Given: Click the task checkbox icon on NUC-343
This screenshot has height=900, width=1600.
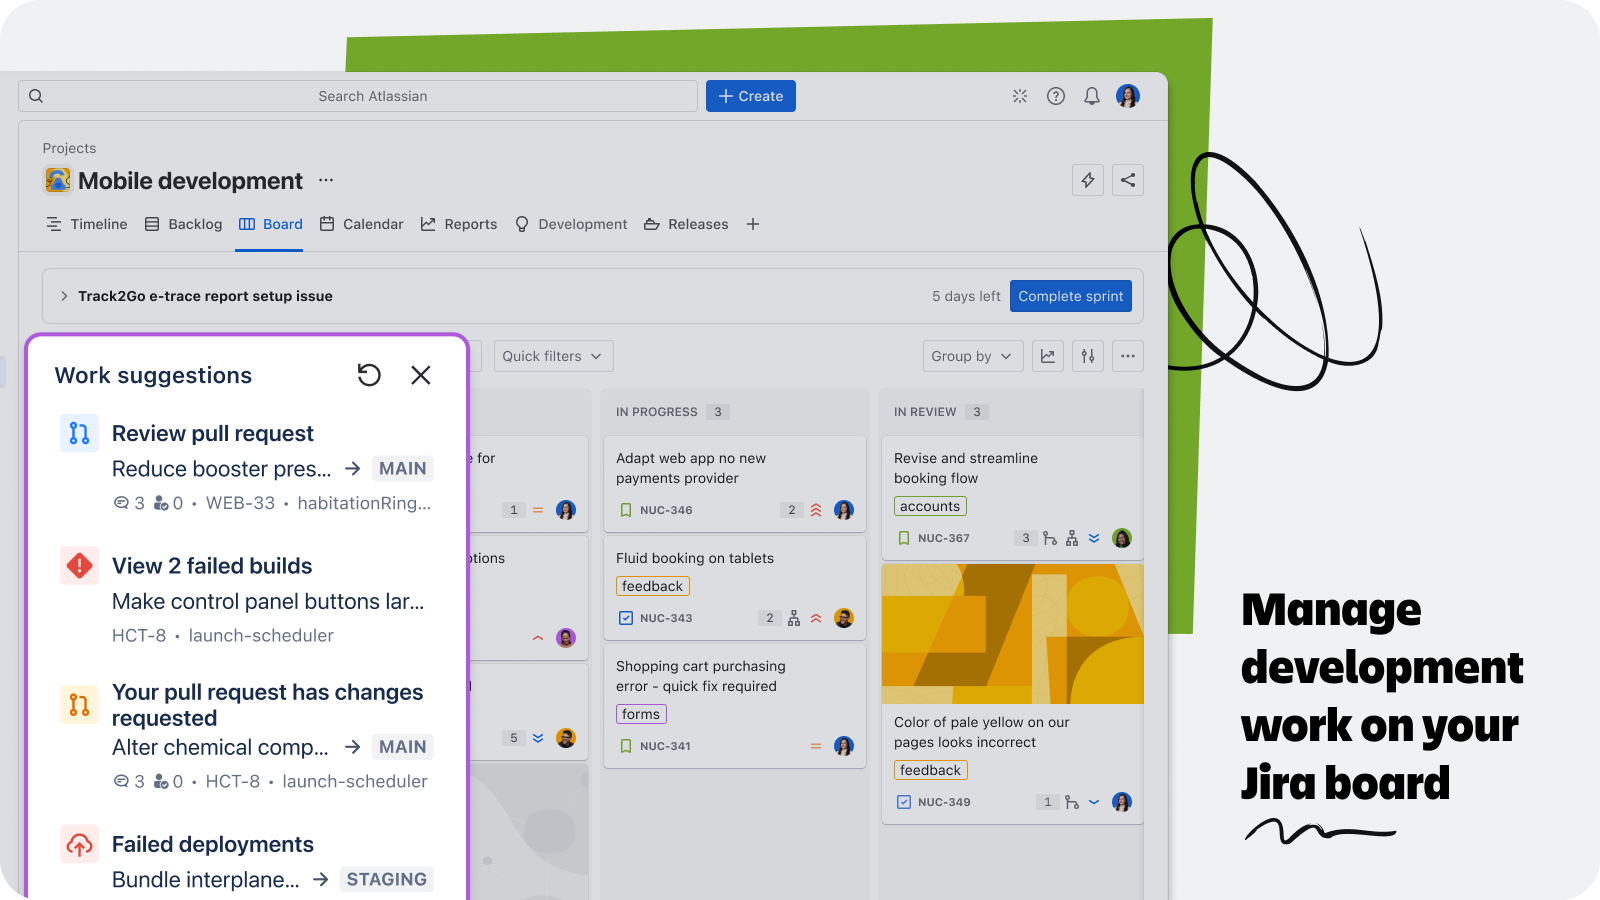Looking at the screenshot, I should (626, 618).
